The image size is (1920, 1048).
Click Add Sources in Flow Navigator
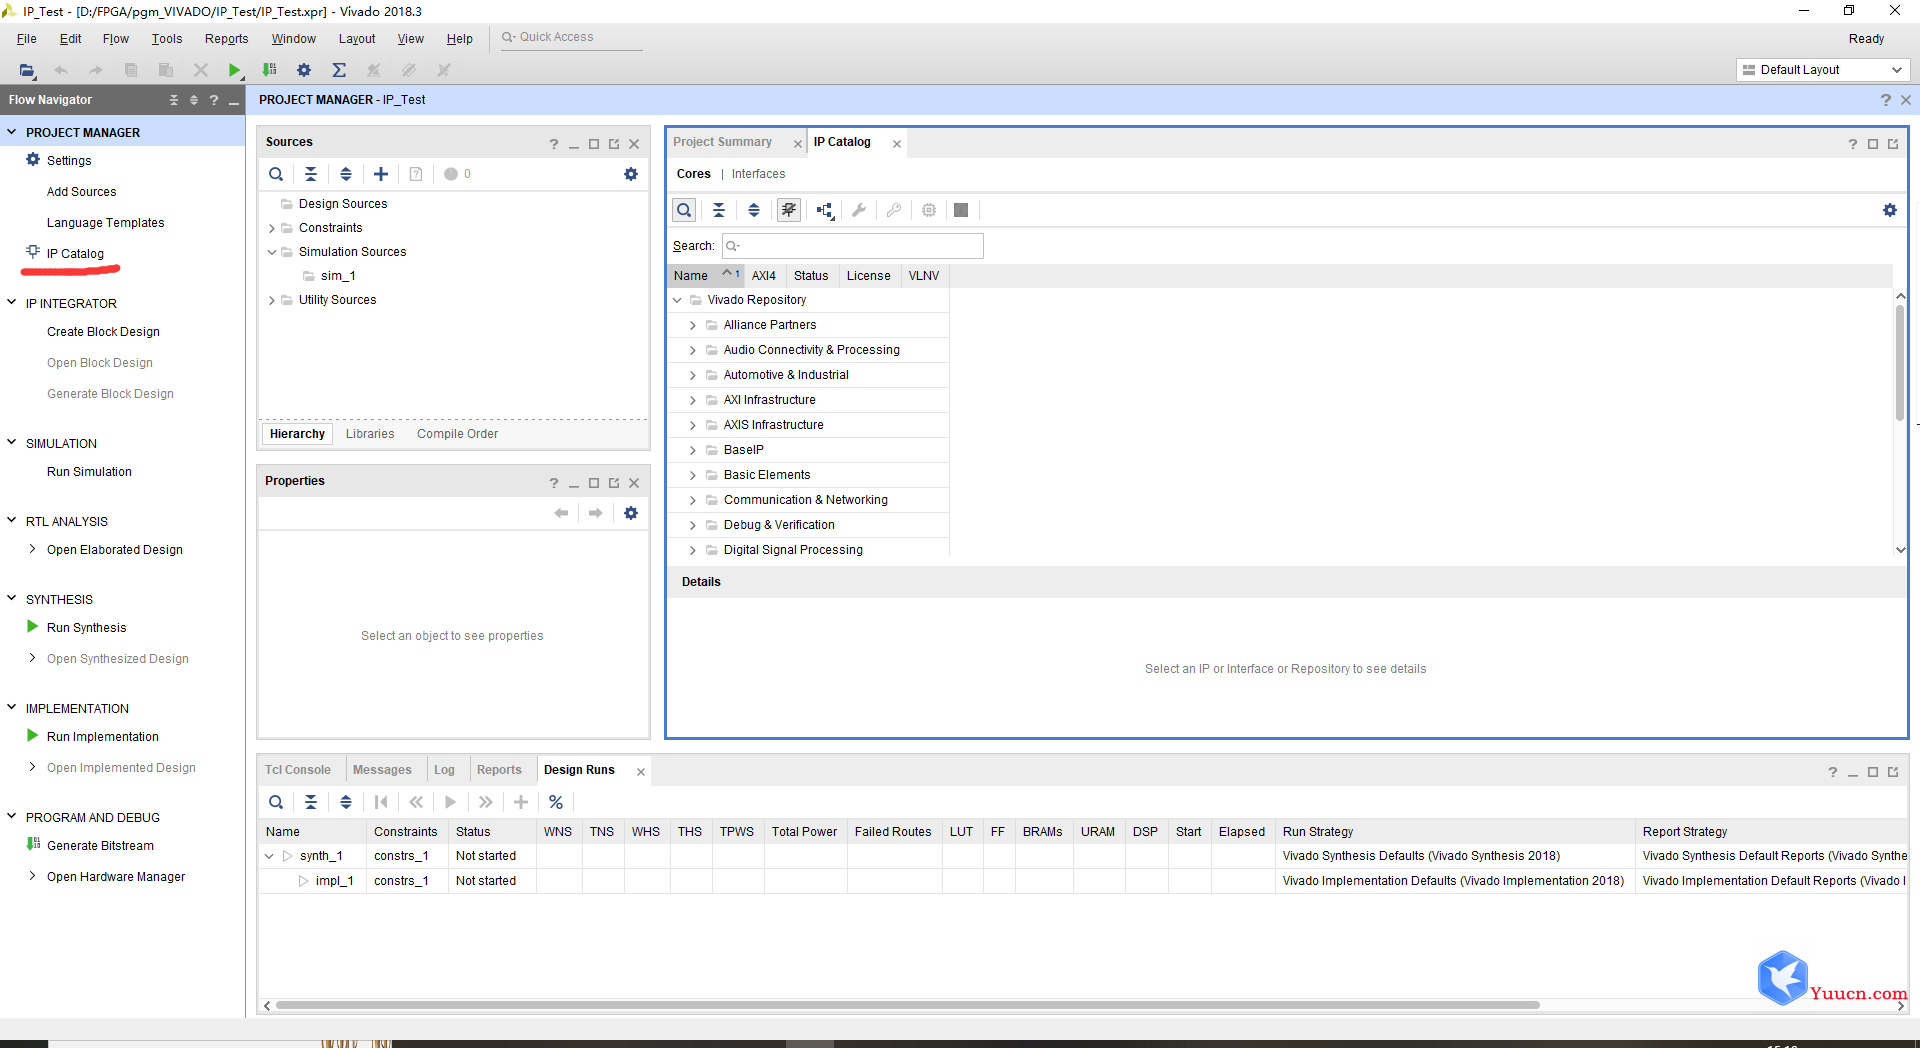tap(82, 192)
